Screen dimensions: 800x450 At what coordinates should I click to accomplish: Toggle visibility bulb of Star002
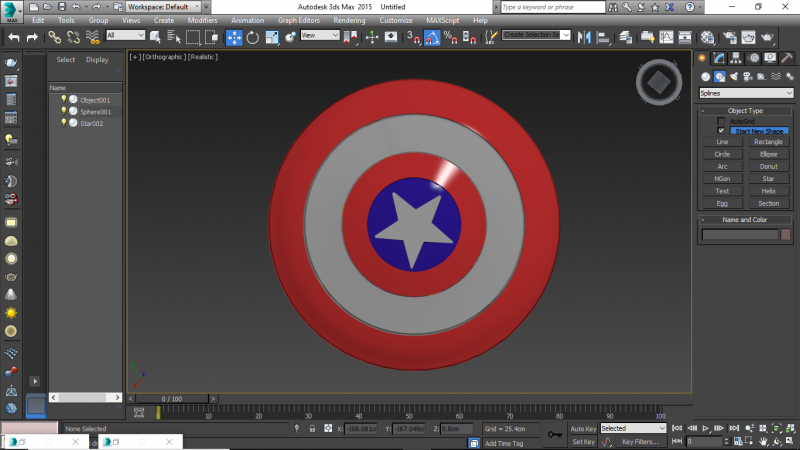[x=64, y=123]
